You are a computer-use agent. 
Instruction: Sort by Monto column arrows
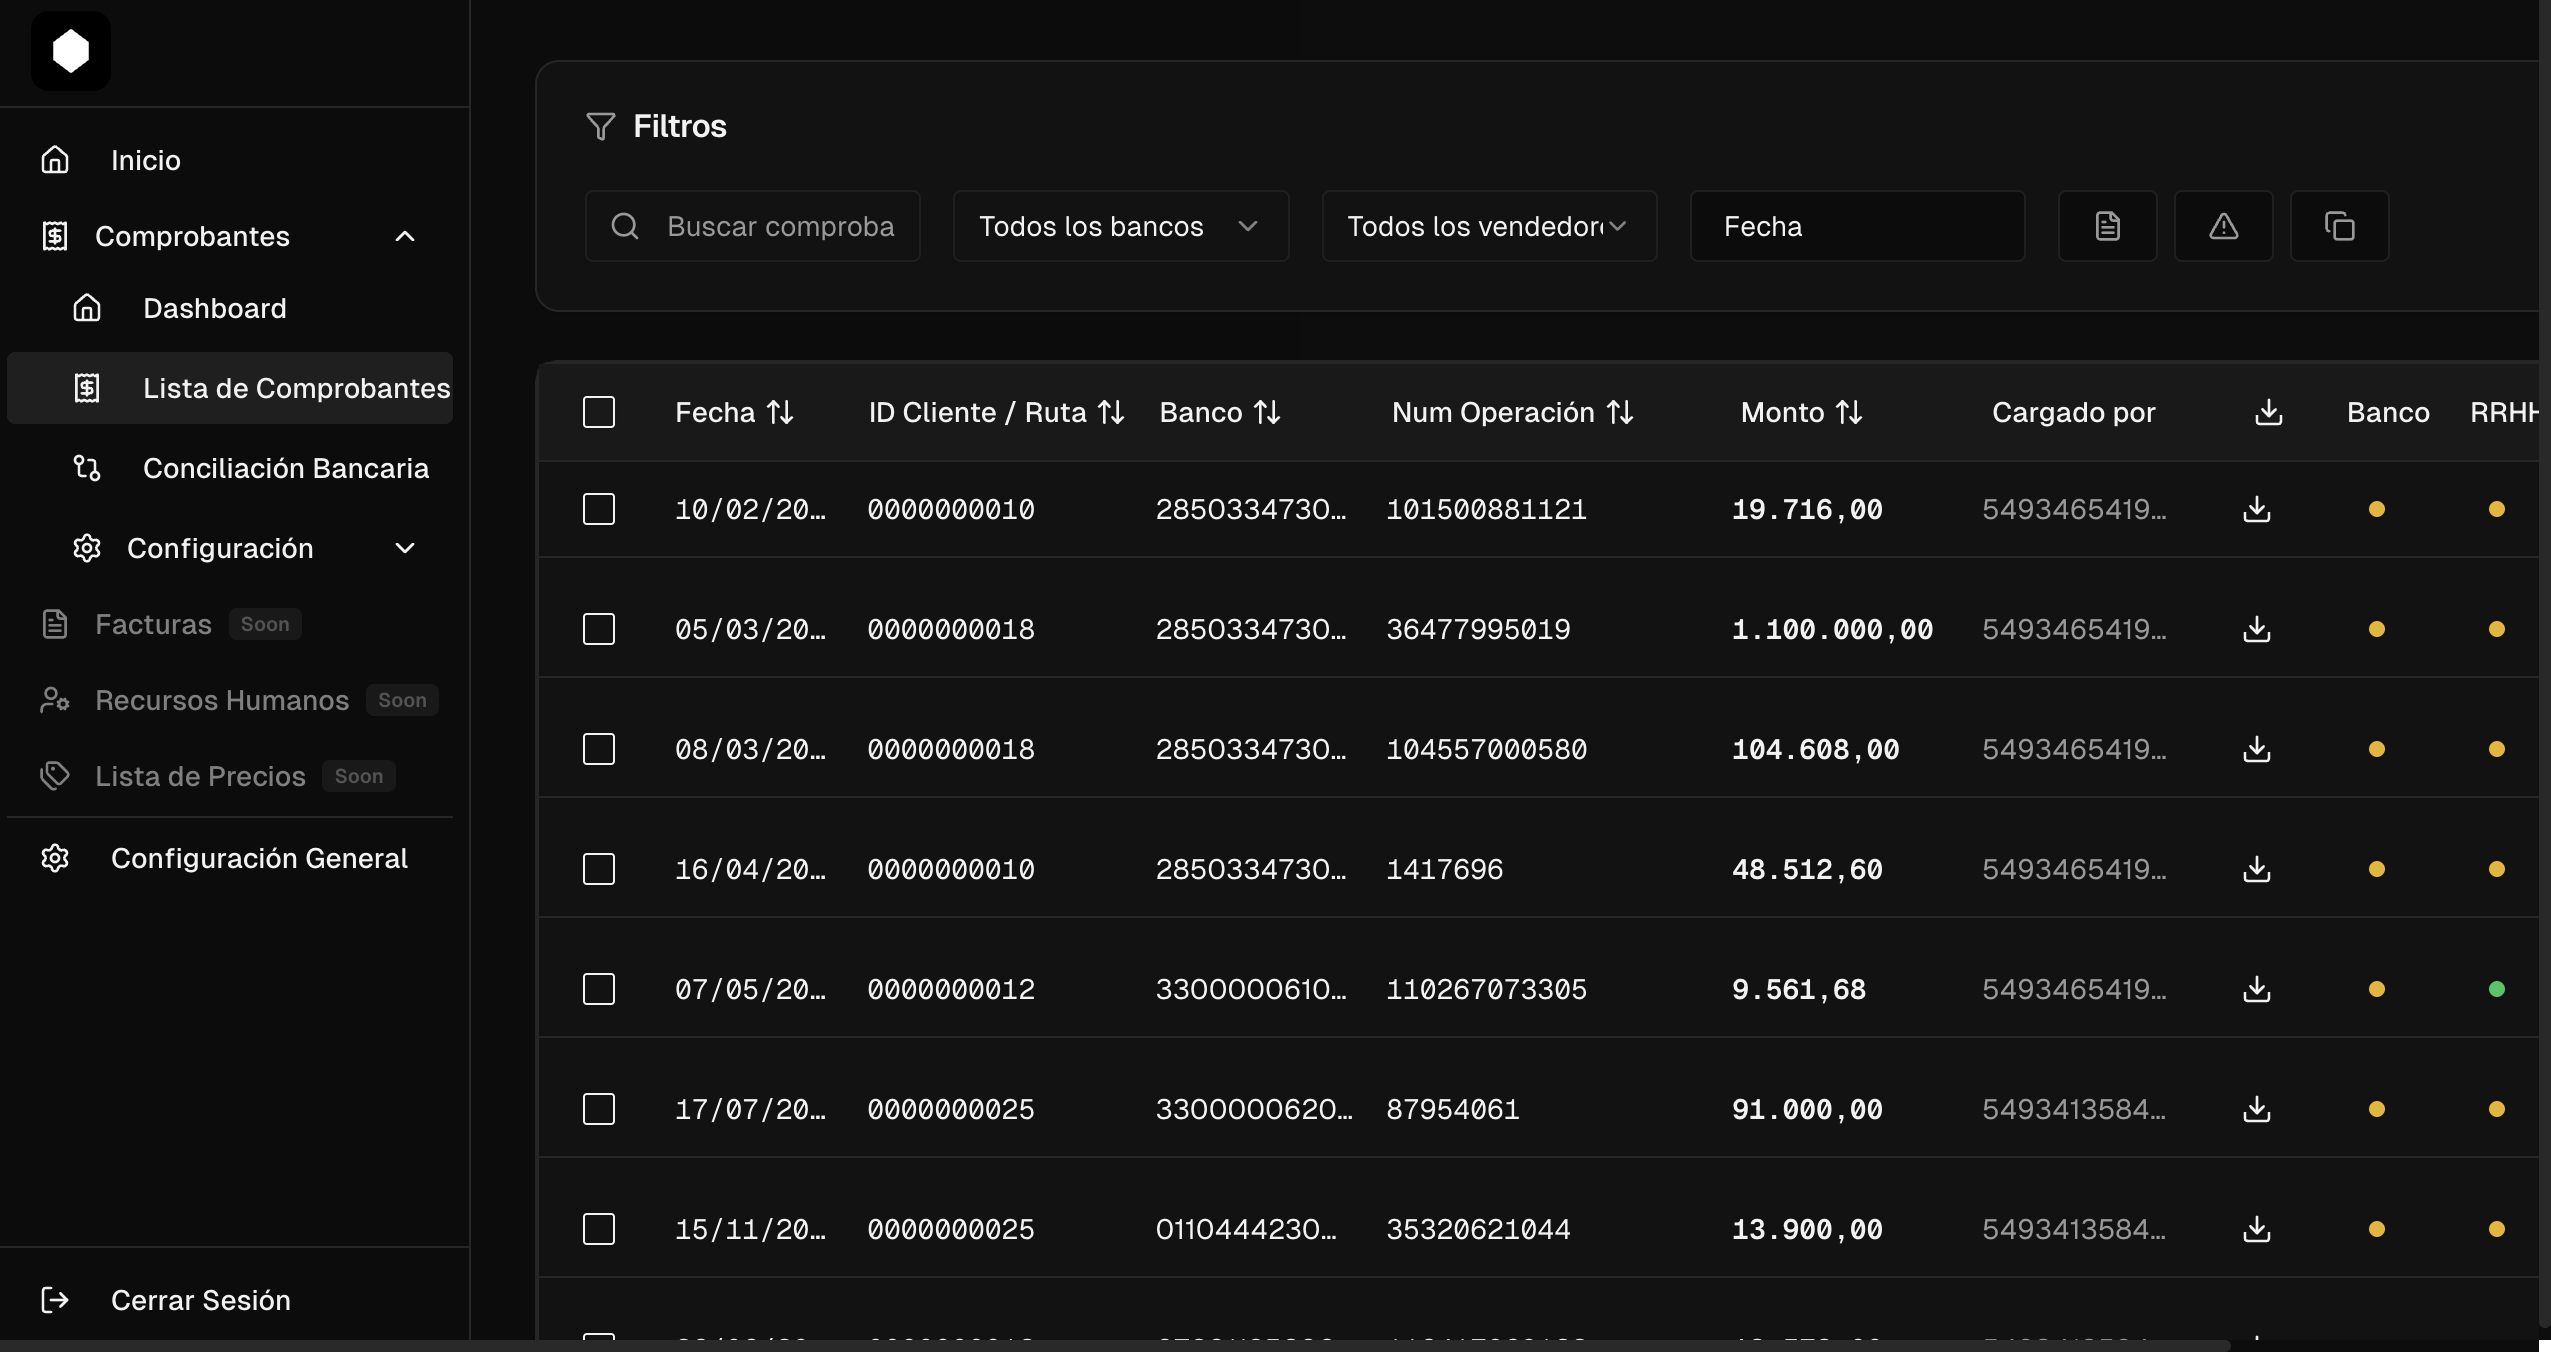pyautogui.click(x=1849, y=412)
